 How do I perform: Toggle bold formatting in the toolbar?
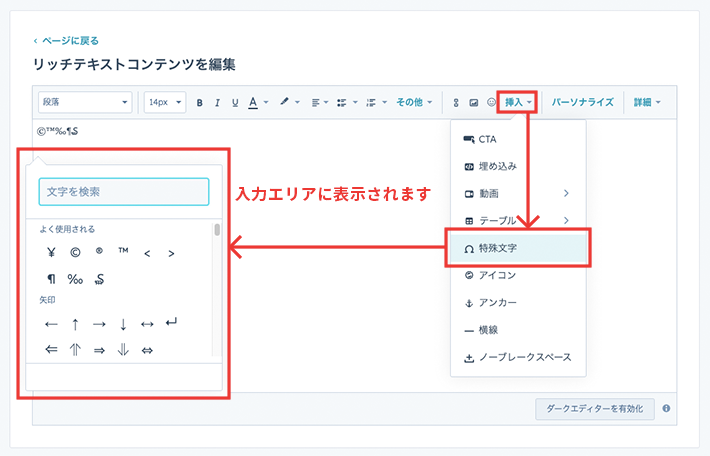click(x=199, y=103)
